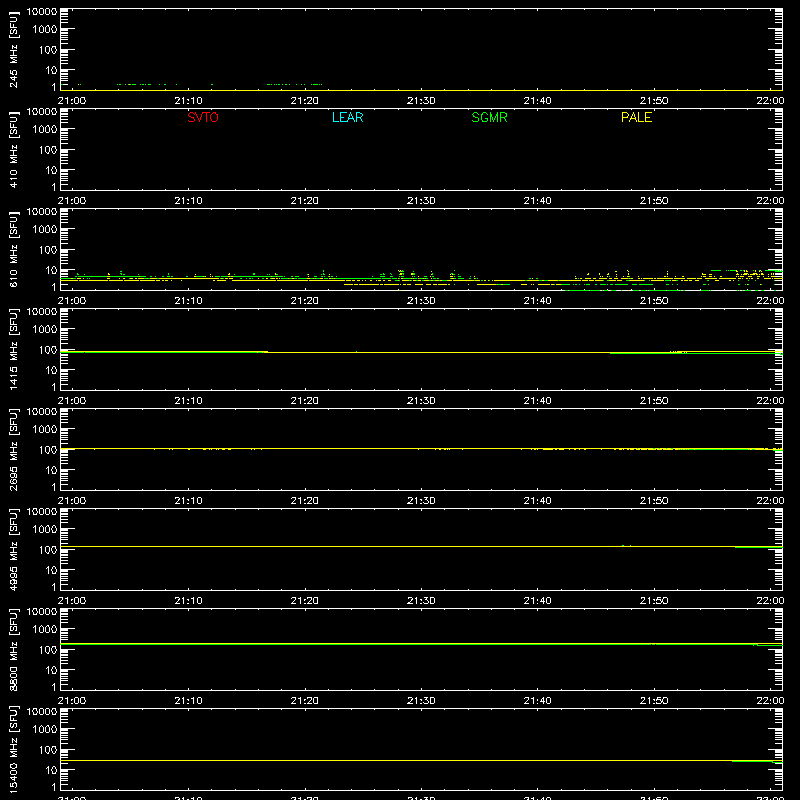Click the red SVTO station legend label
Image resolution: width=800 pixels, height=800 pixels.
click(203, 117)
